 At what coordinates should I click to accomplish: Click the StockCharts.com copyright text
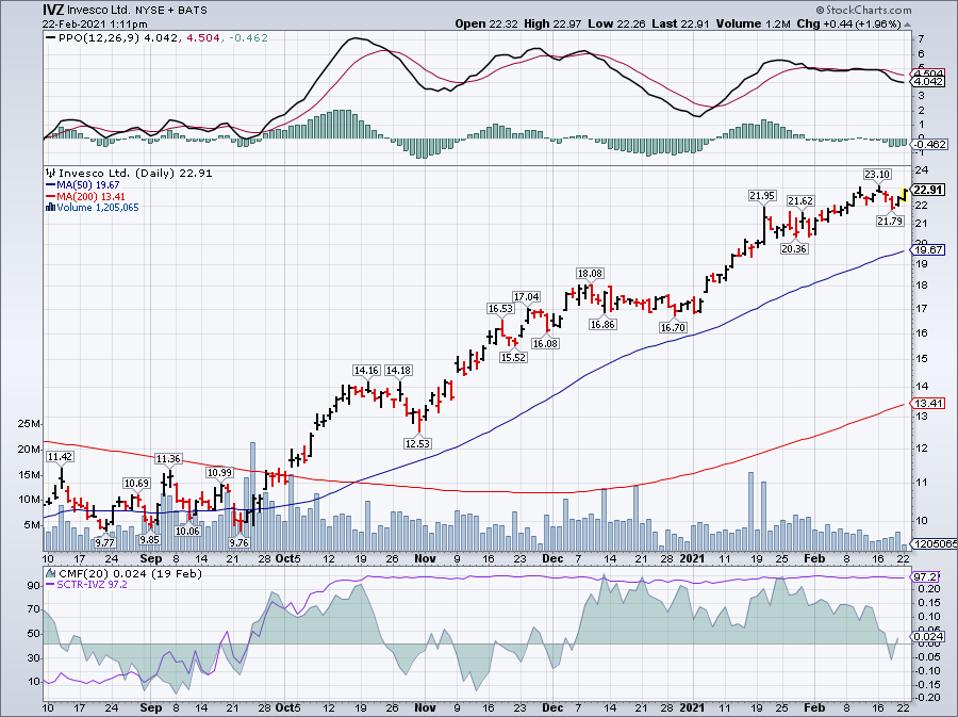click(x=863, y=10)
